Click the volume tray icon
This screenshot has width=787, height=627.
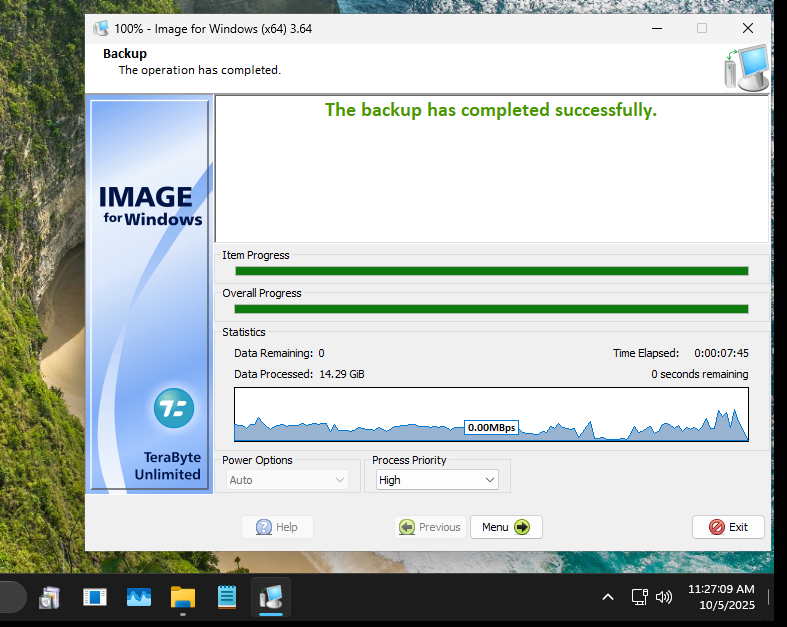click(x=664, y=597)
